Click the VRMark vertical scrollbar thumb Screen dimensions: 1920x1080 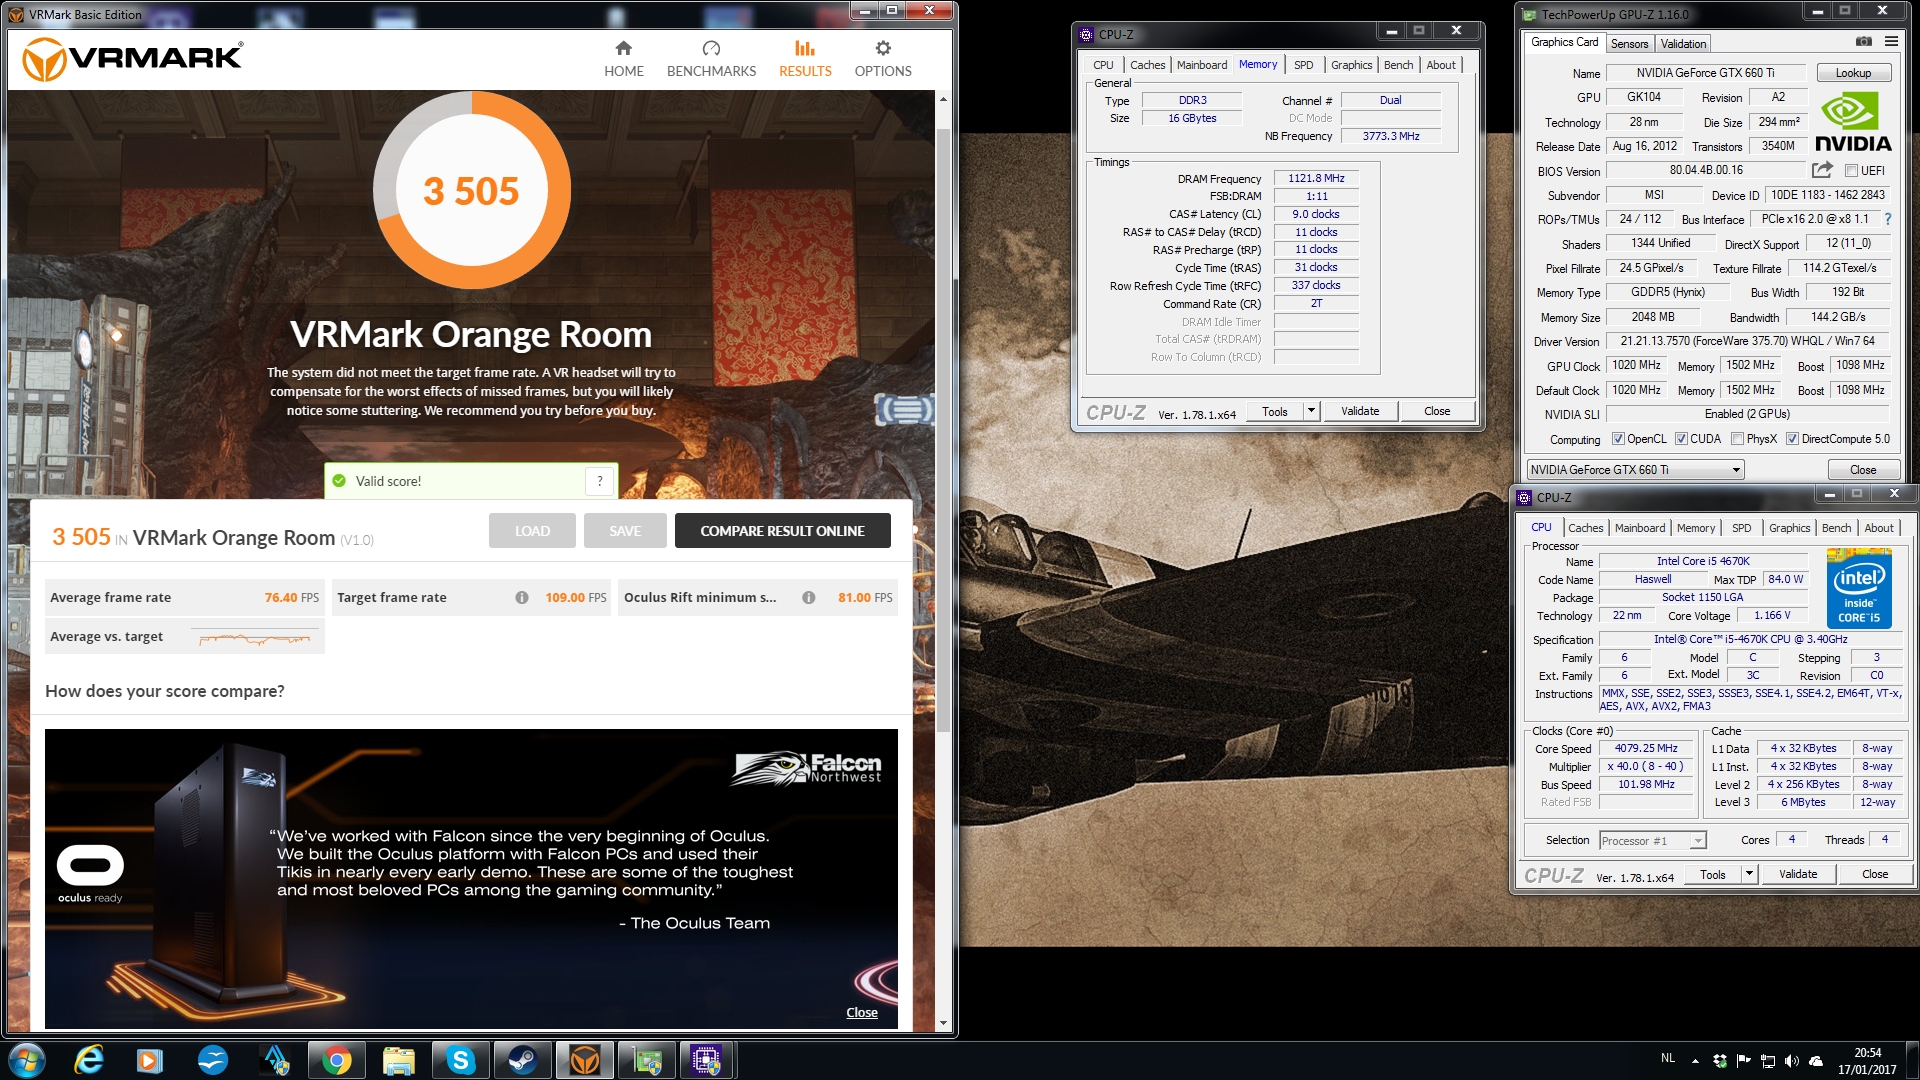(943, 430)
